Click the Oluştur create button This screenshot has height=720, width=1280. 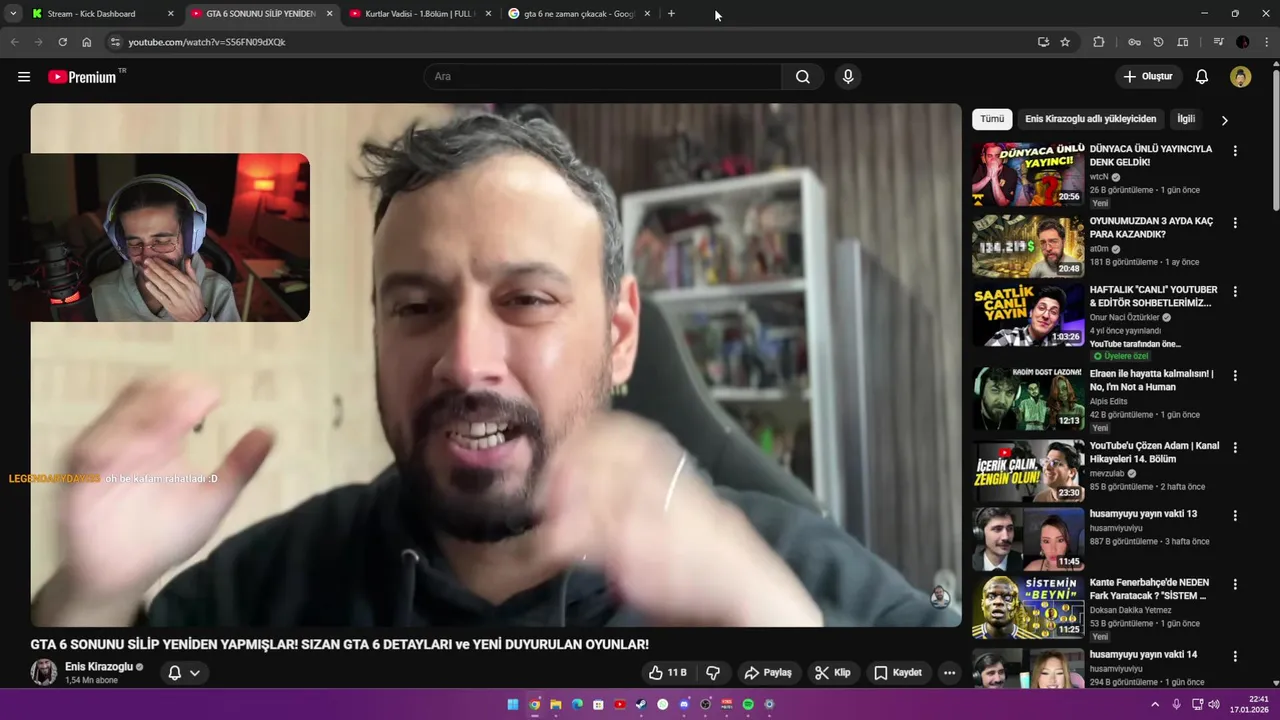click(1149, 77)
